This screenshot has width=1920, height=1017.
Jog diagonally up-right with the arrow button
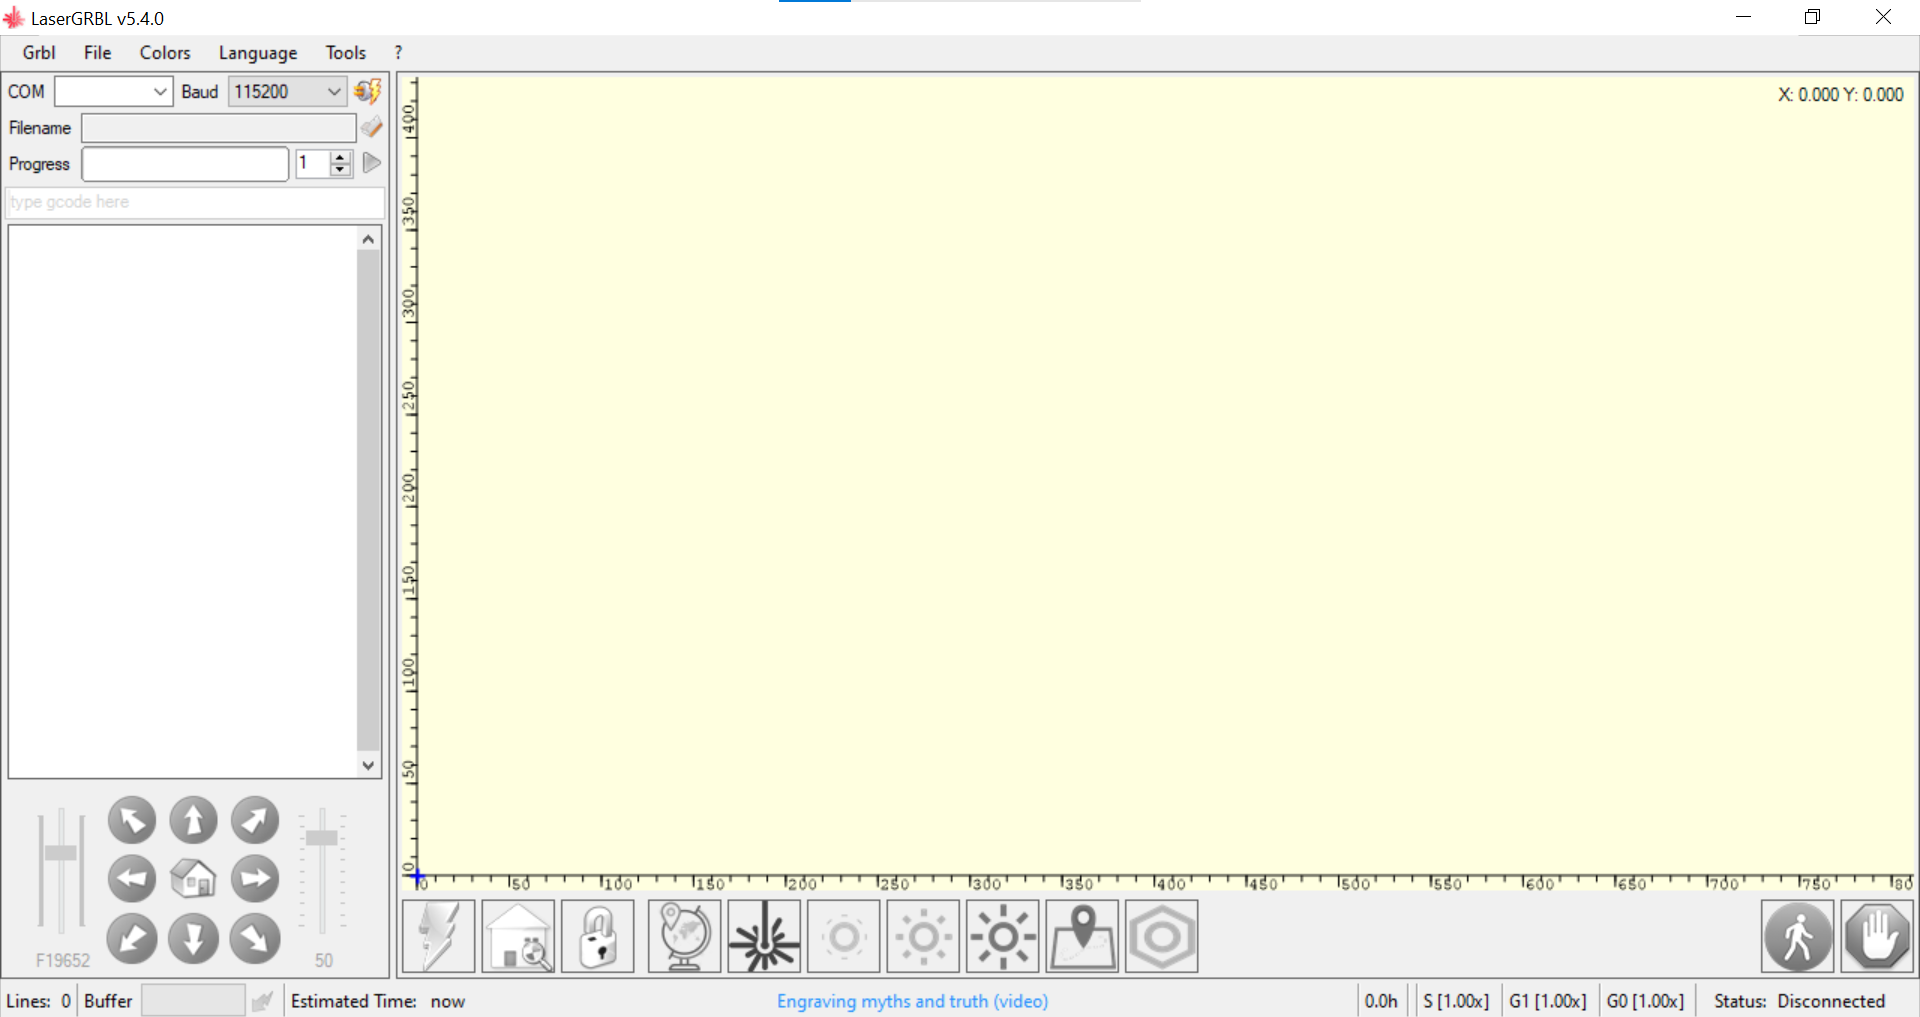click(255, 820)
